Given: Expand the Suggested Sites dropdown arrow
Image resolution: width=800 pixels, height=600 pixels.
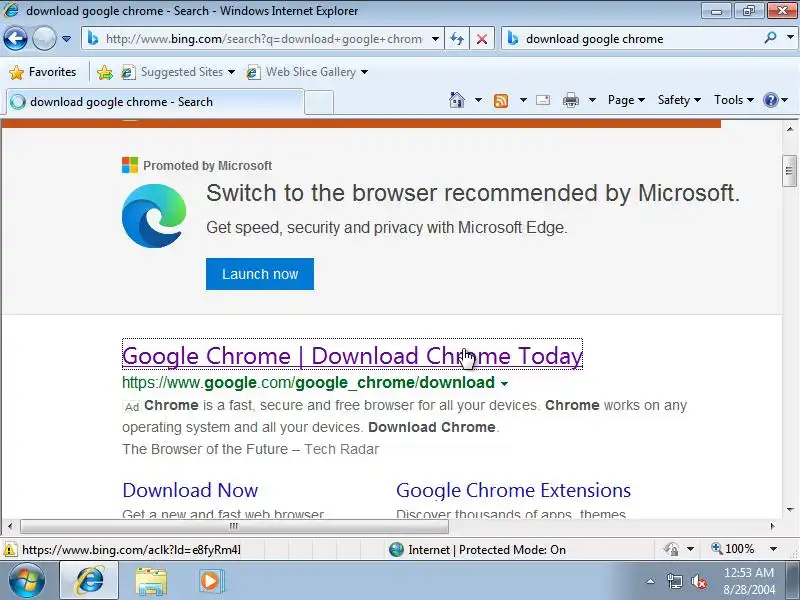Looking at the screenshot, I should (x=231, y=72).
